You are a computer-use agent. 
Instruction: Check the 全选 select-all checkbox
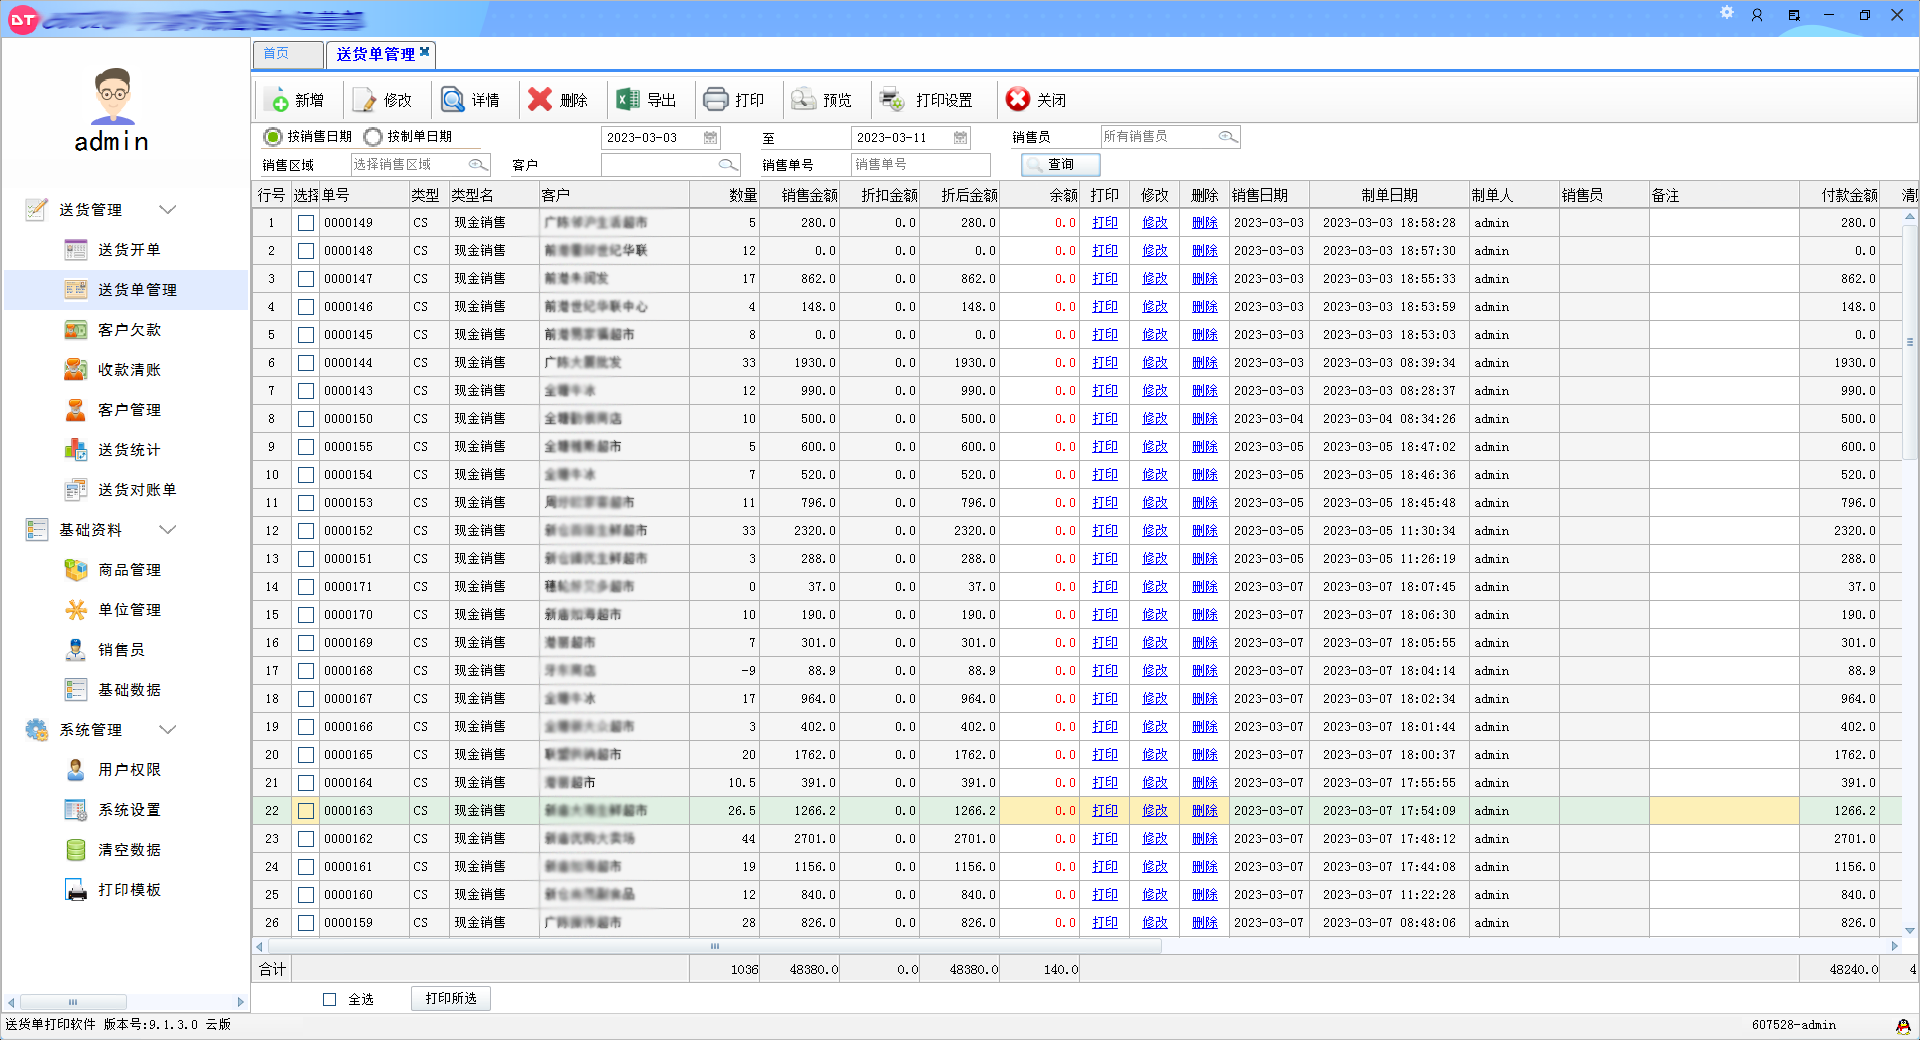(329, 999)
